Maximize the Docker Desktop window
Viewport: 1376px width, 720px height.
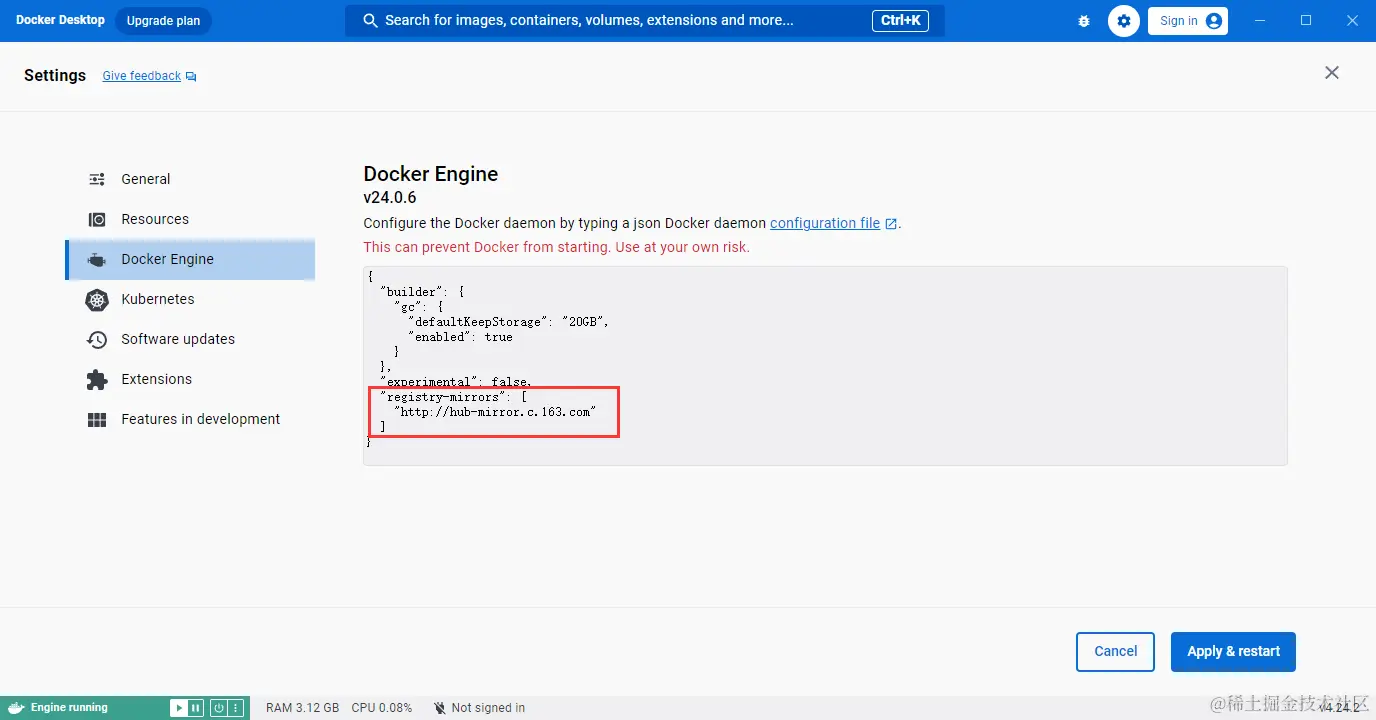pyautogui.click(x=1306, y=20)
